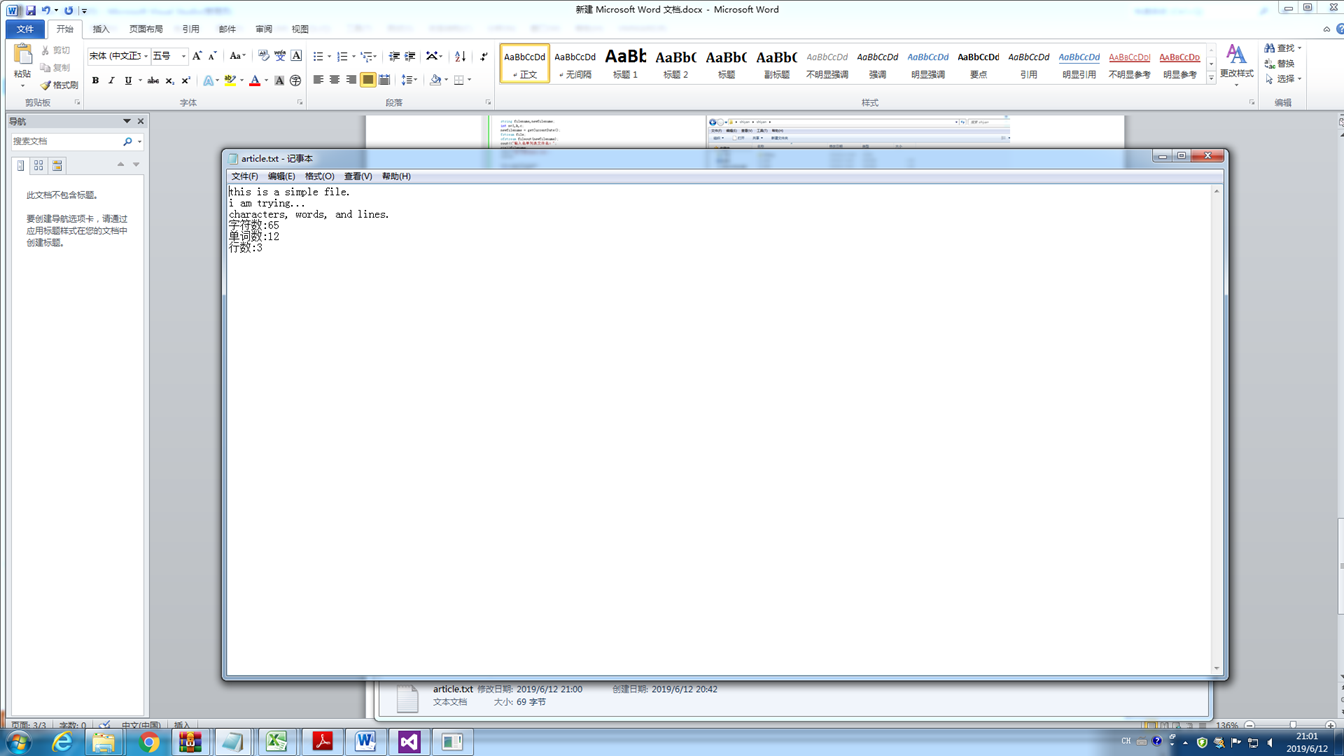Apply the 标题 1 style
1344x756 pixels.
[x=625, y=63]
